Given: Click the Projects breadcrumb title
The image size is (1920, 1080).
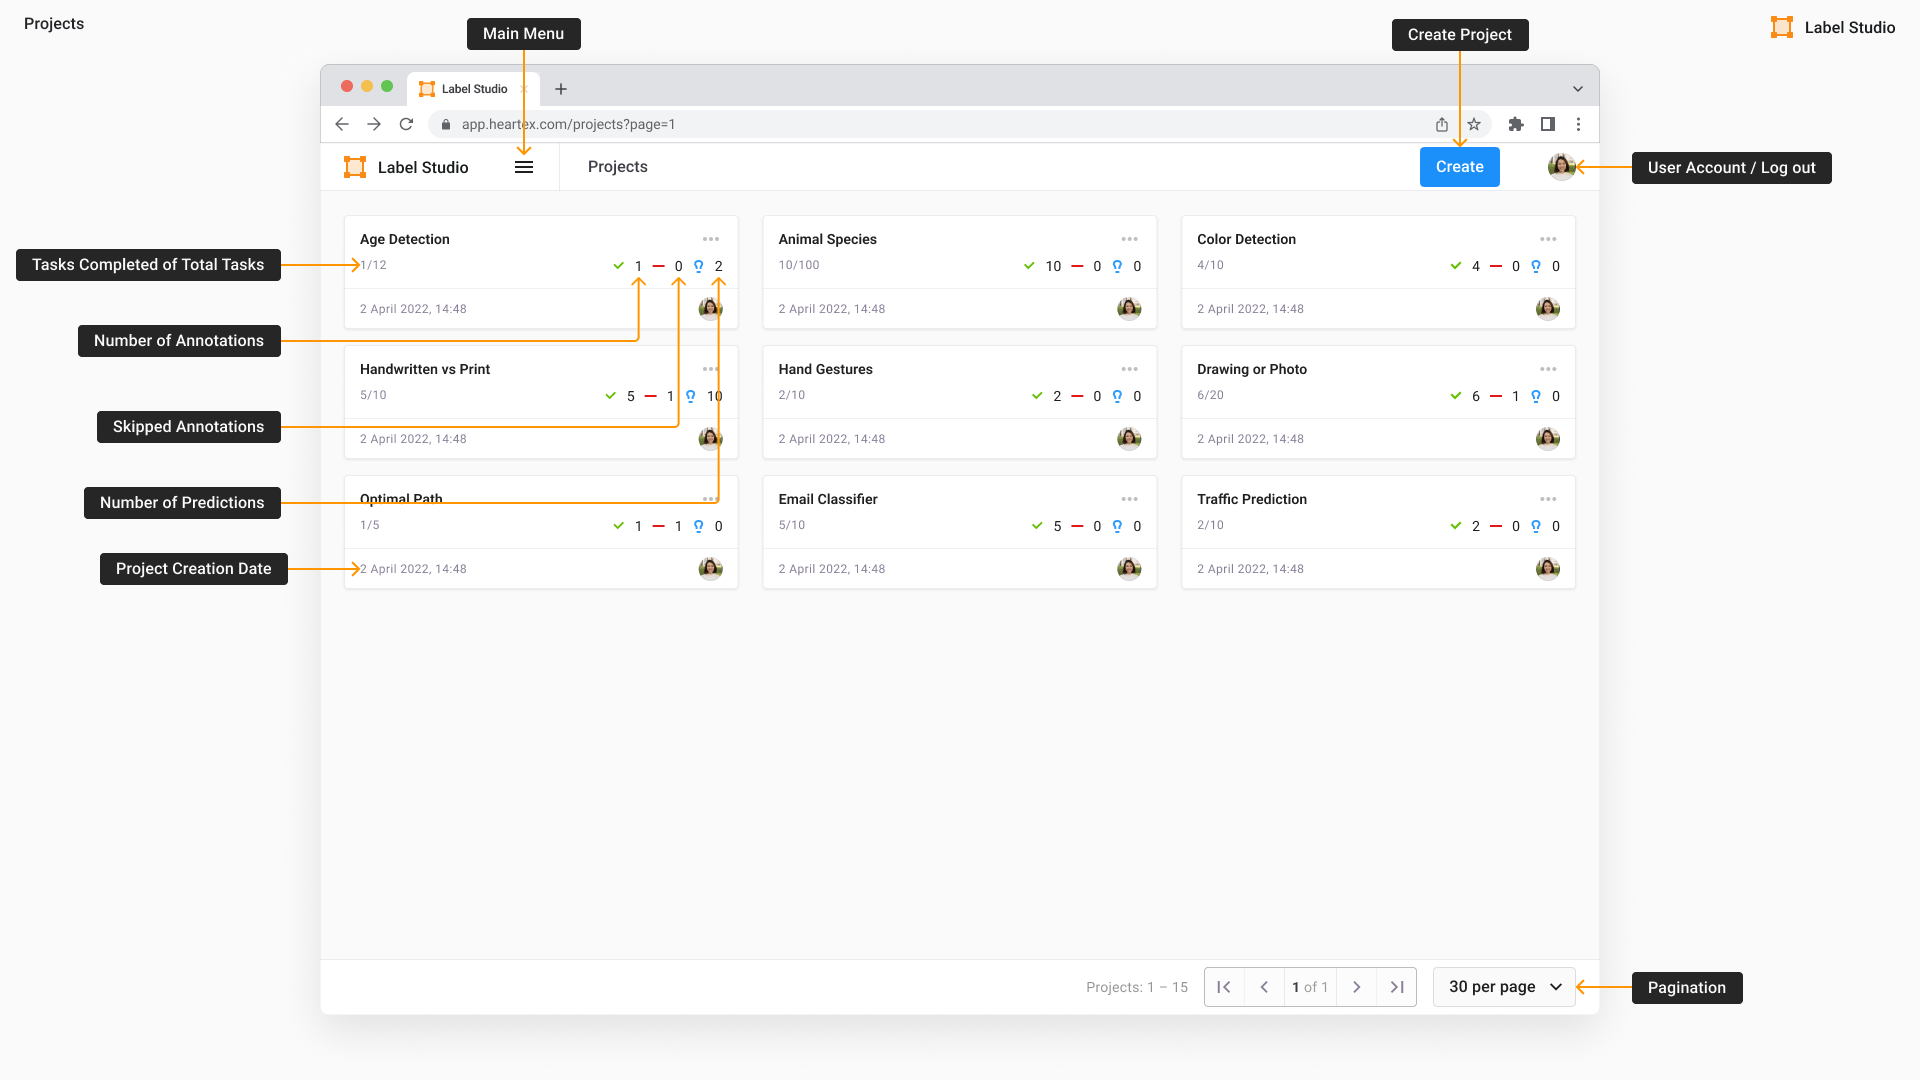Looking at the screenshot, I should point(617,167).
